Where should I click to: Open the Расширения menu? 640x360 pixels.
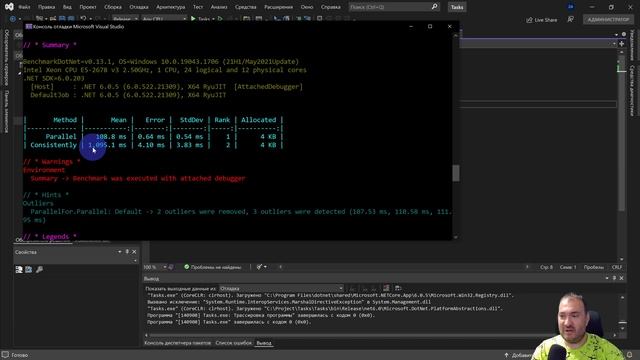tap(278, 7)
